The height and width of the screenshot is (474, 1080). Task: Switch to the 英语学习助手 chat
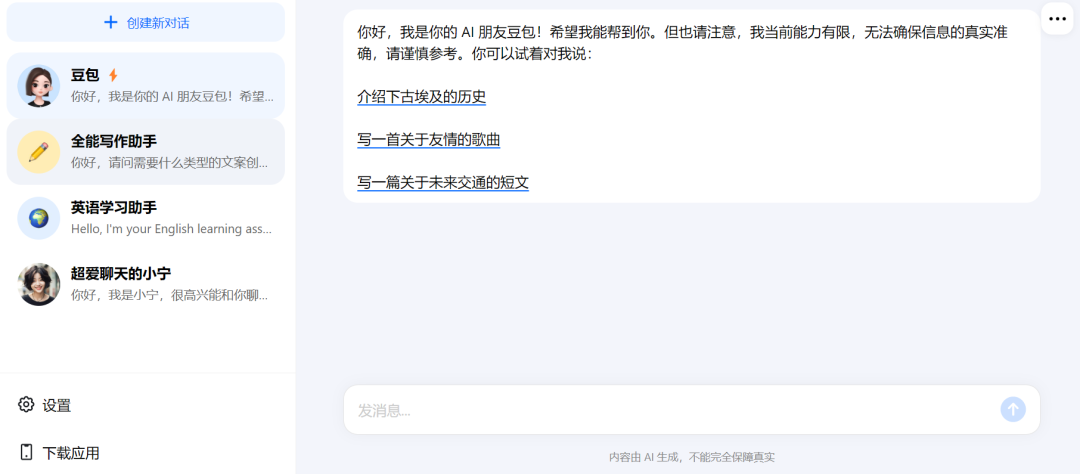pos(145,218)
